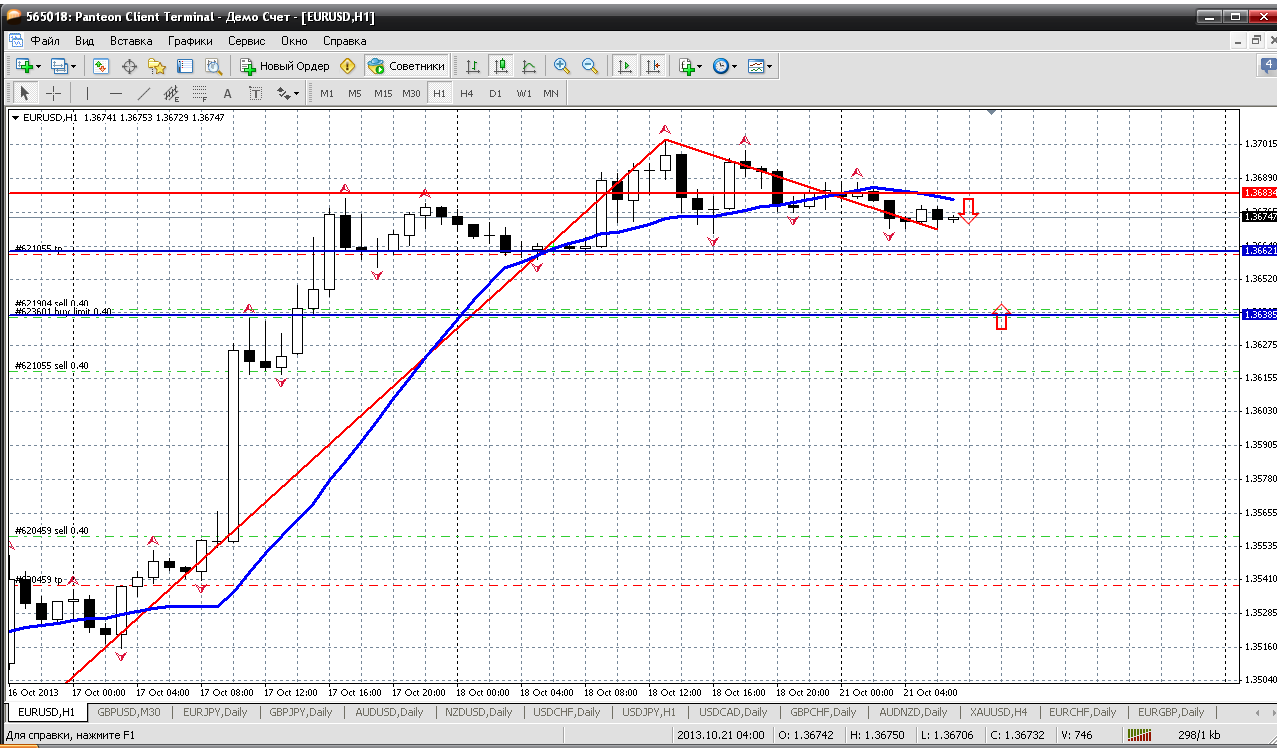
Task: Click the #620459 sell 0.40 order label
Action: (x=52, y=530)
